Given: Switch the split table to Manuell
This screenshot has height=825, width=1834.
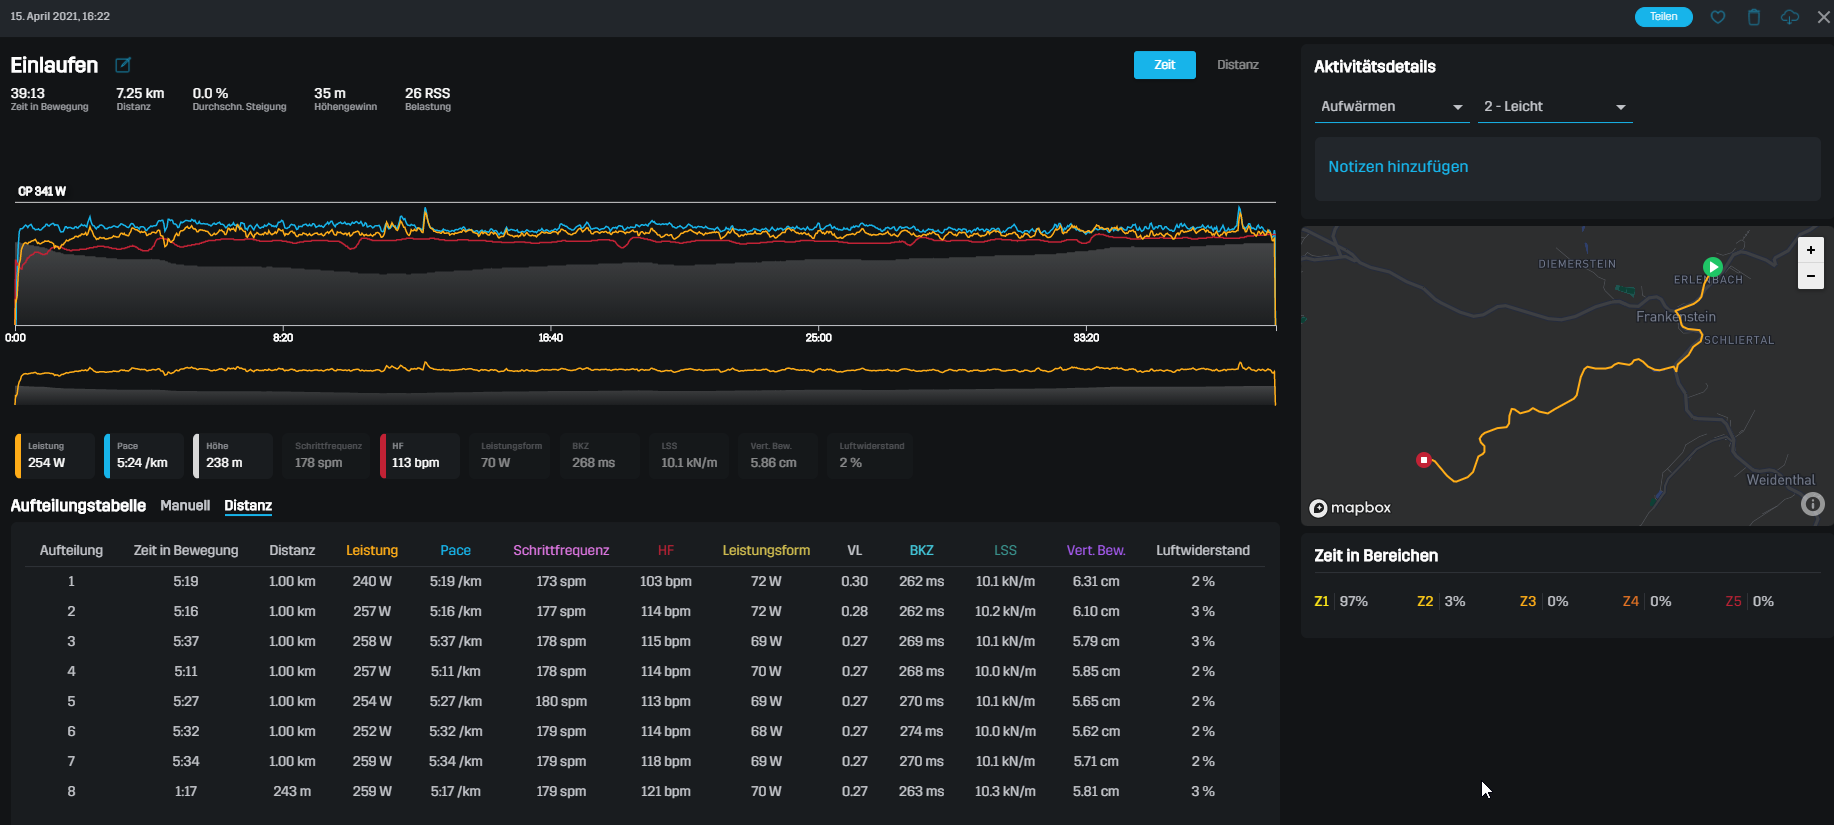Looking at the screenshot, I should (185, 506).
